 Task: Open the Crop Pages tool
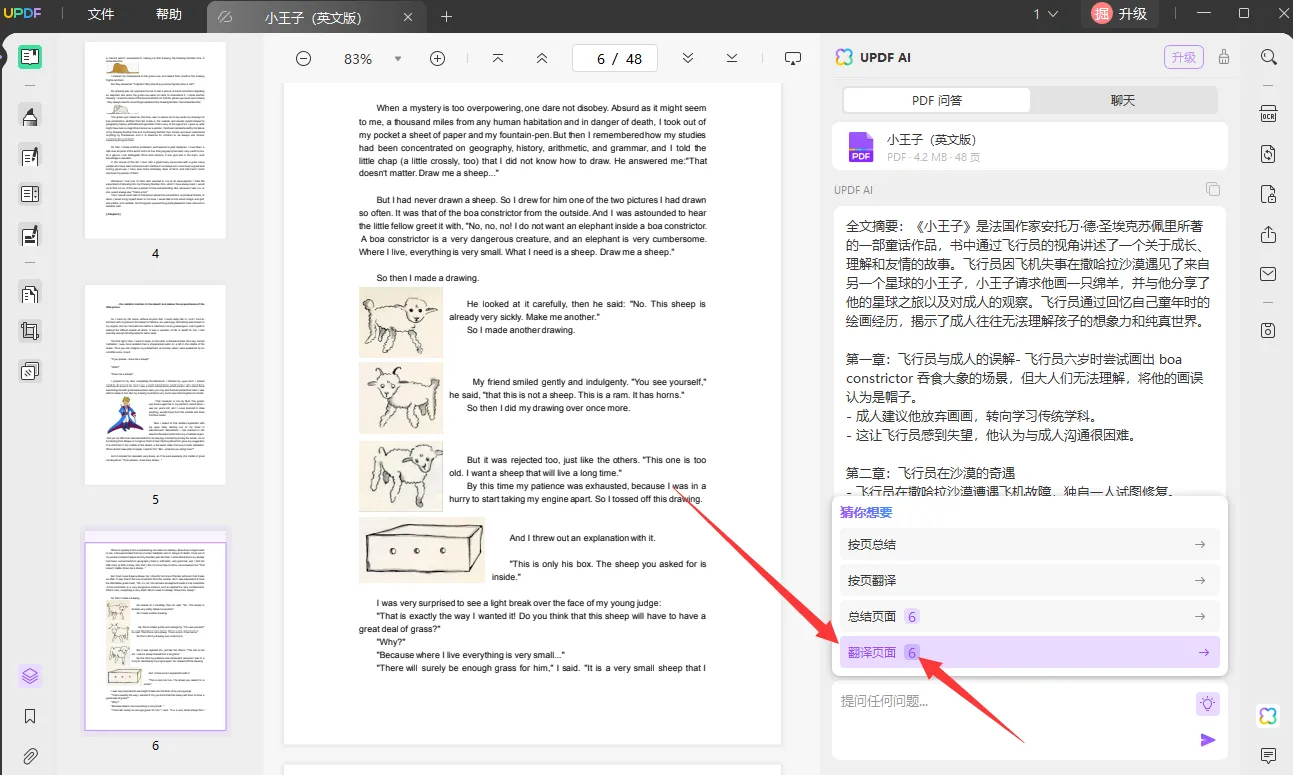(x=30, y=331)
